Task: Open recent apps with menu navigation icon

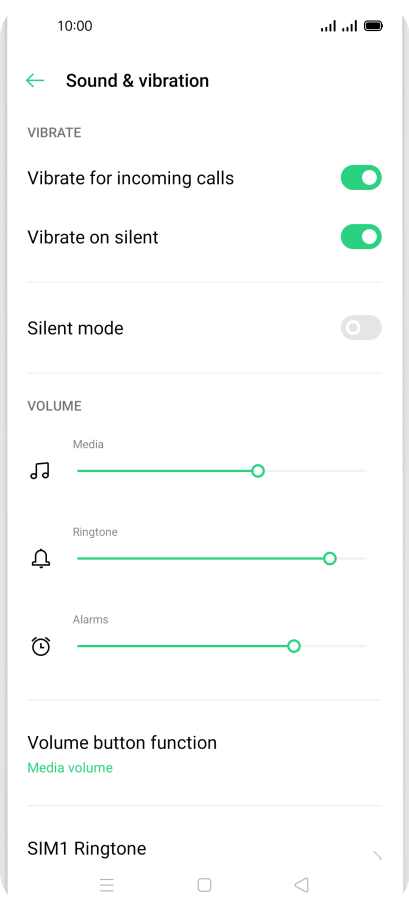Action: (x=107, y=884)
